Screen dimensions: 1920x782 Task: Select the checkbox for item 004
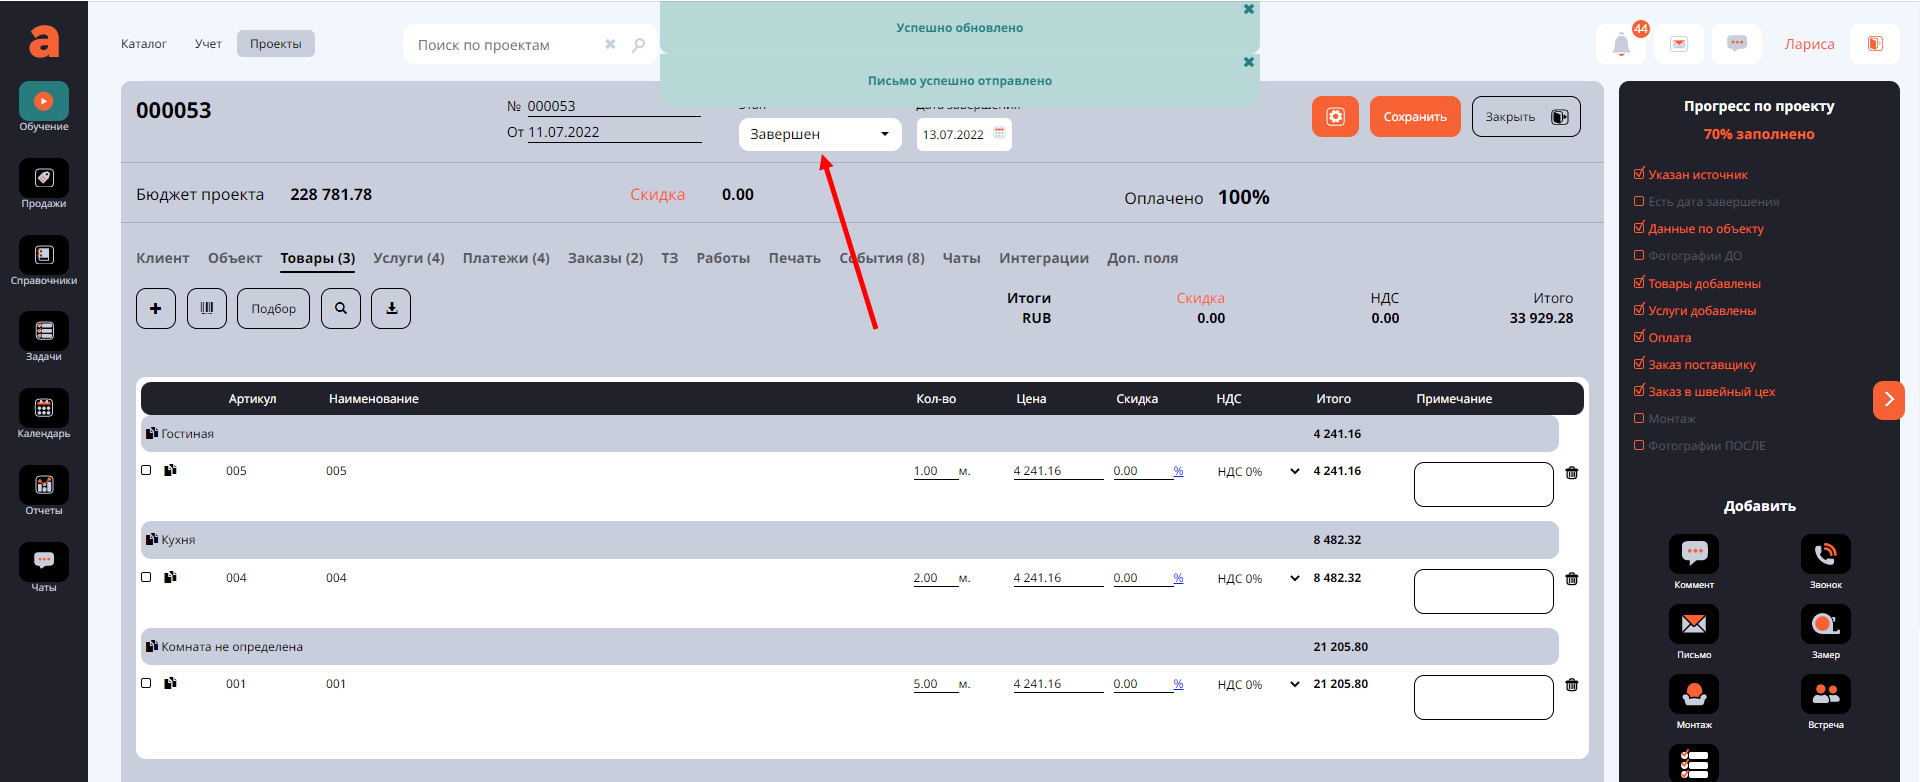coord(146,577)
